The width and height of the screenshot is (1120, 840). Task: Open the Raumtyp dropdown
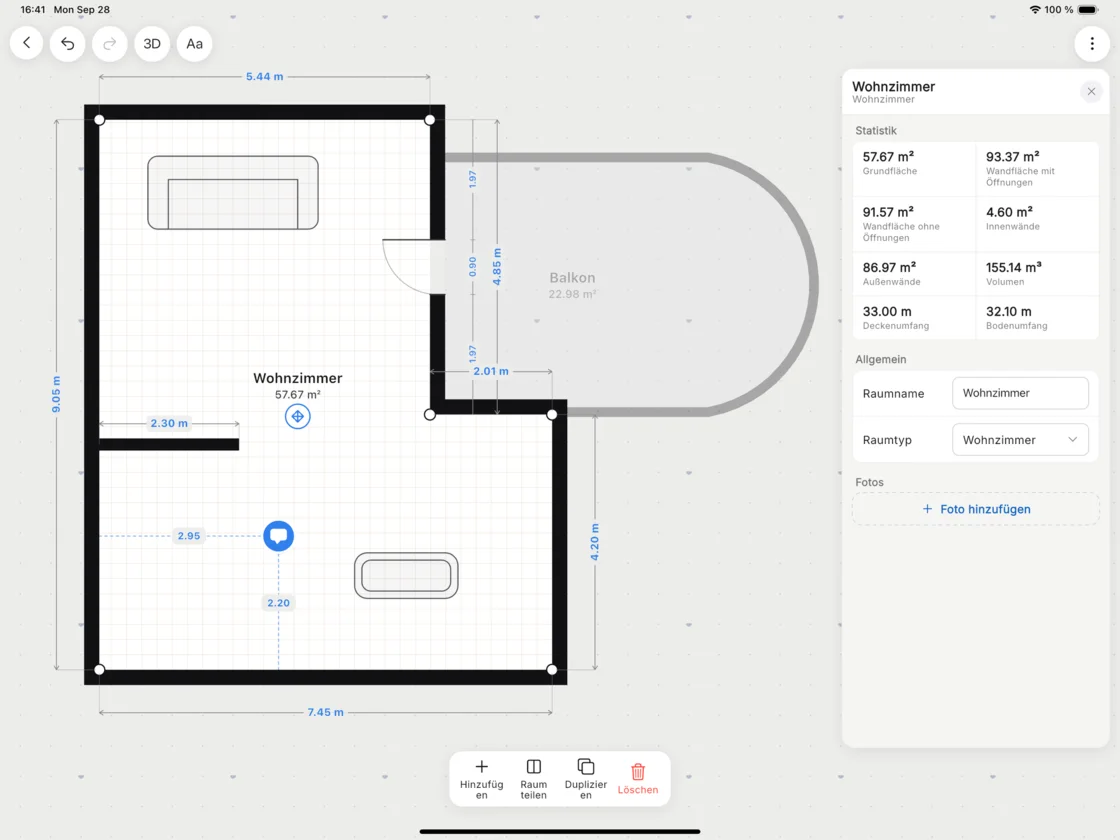[x=1020, y=440]
